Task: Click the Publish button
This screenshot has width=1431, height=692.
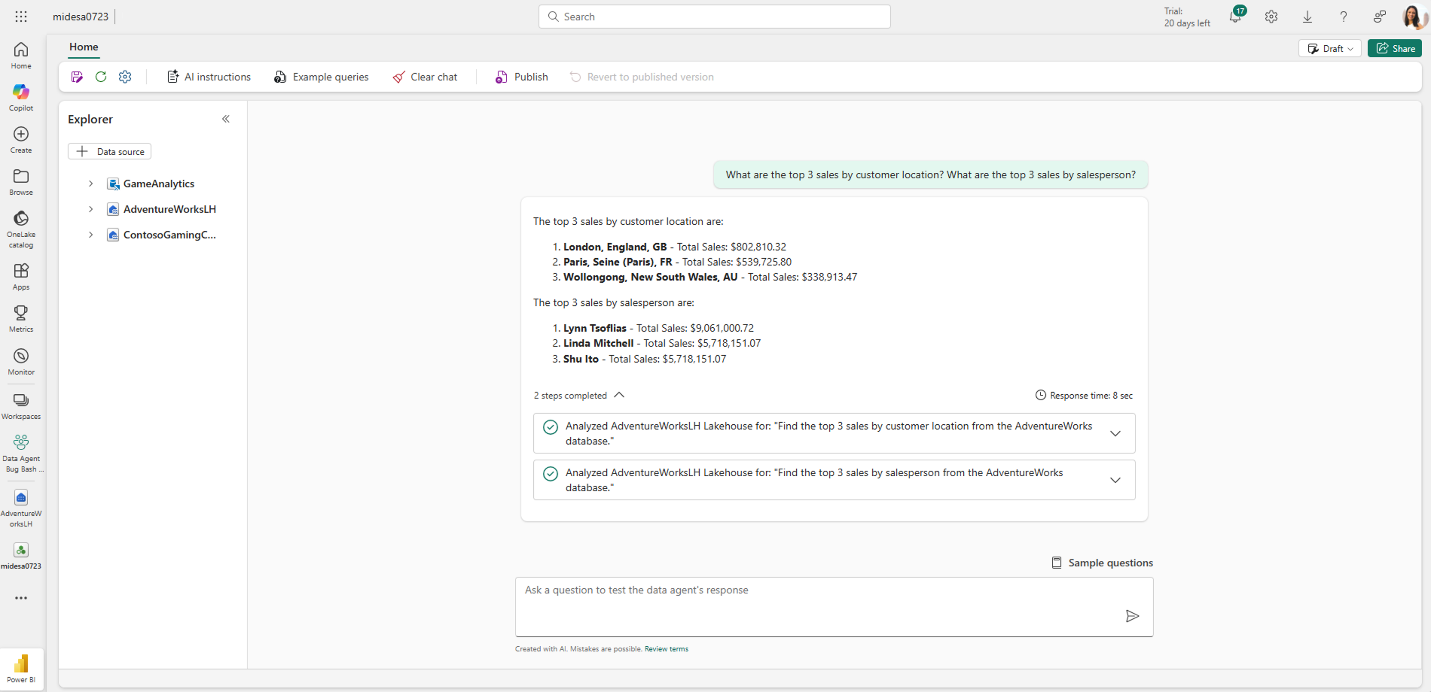Action: [x=522, y=77]
